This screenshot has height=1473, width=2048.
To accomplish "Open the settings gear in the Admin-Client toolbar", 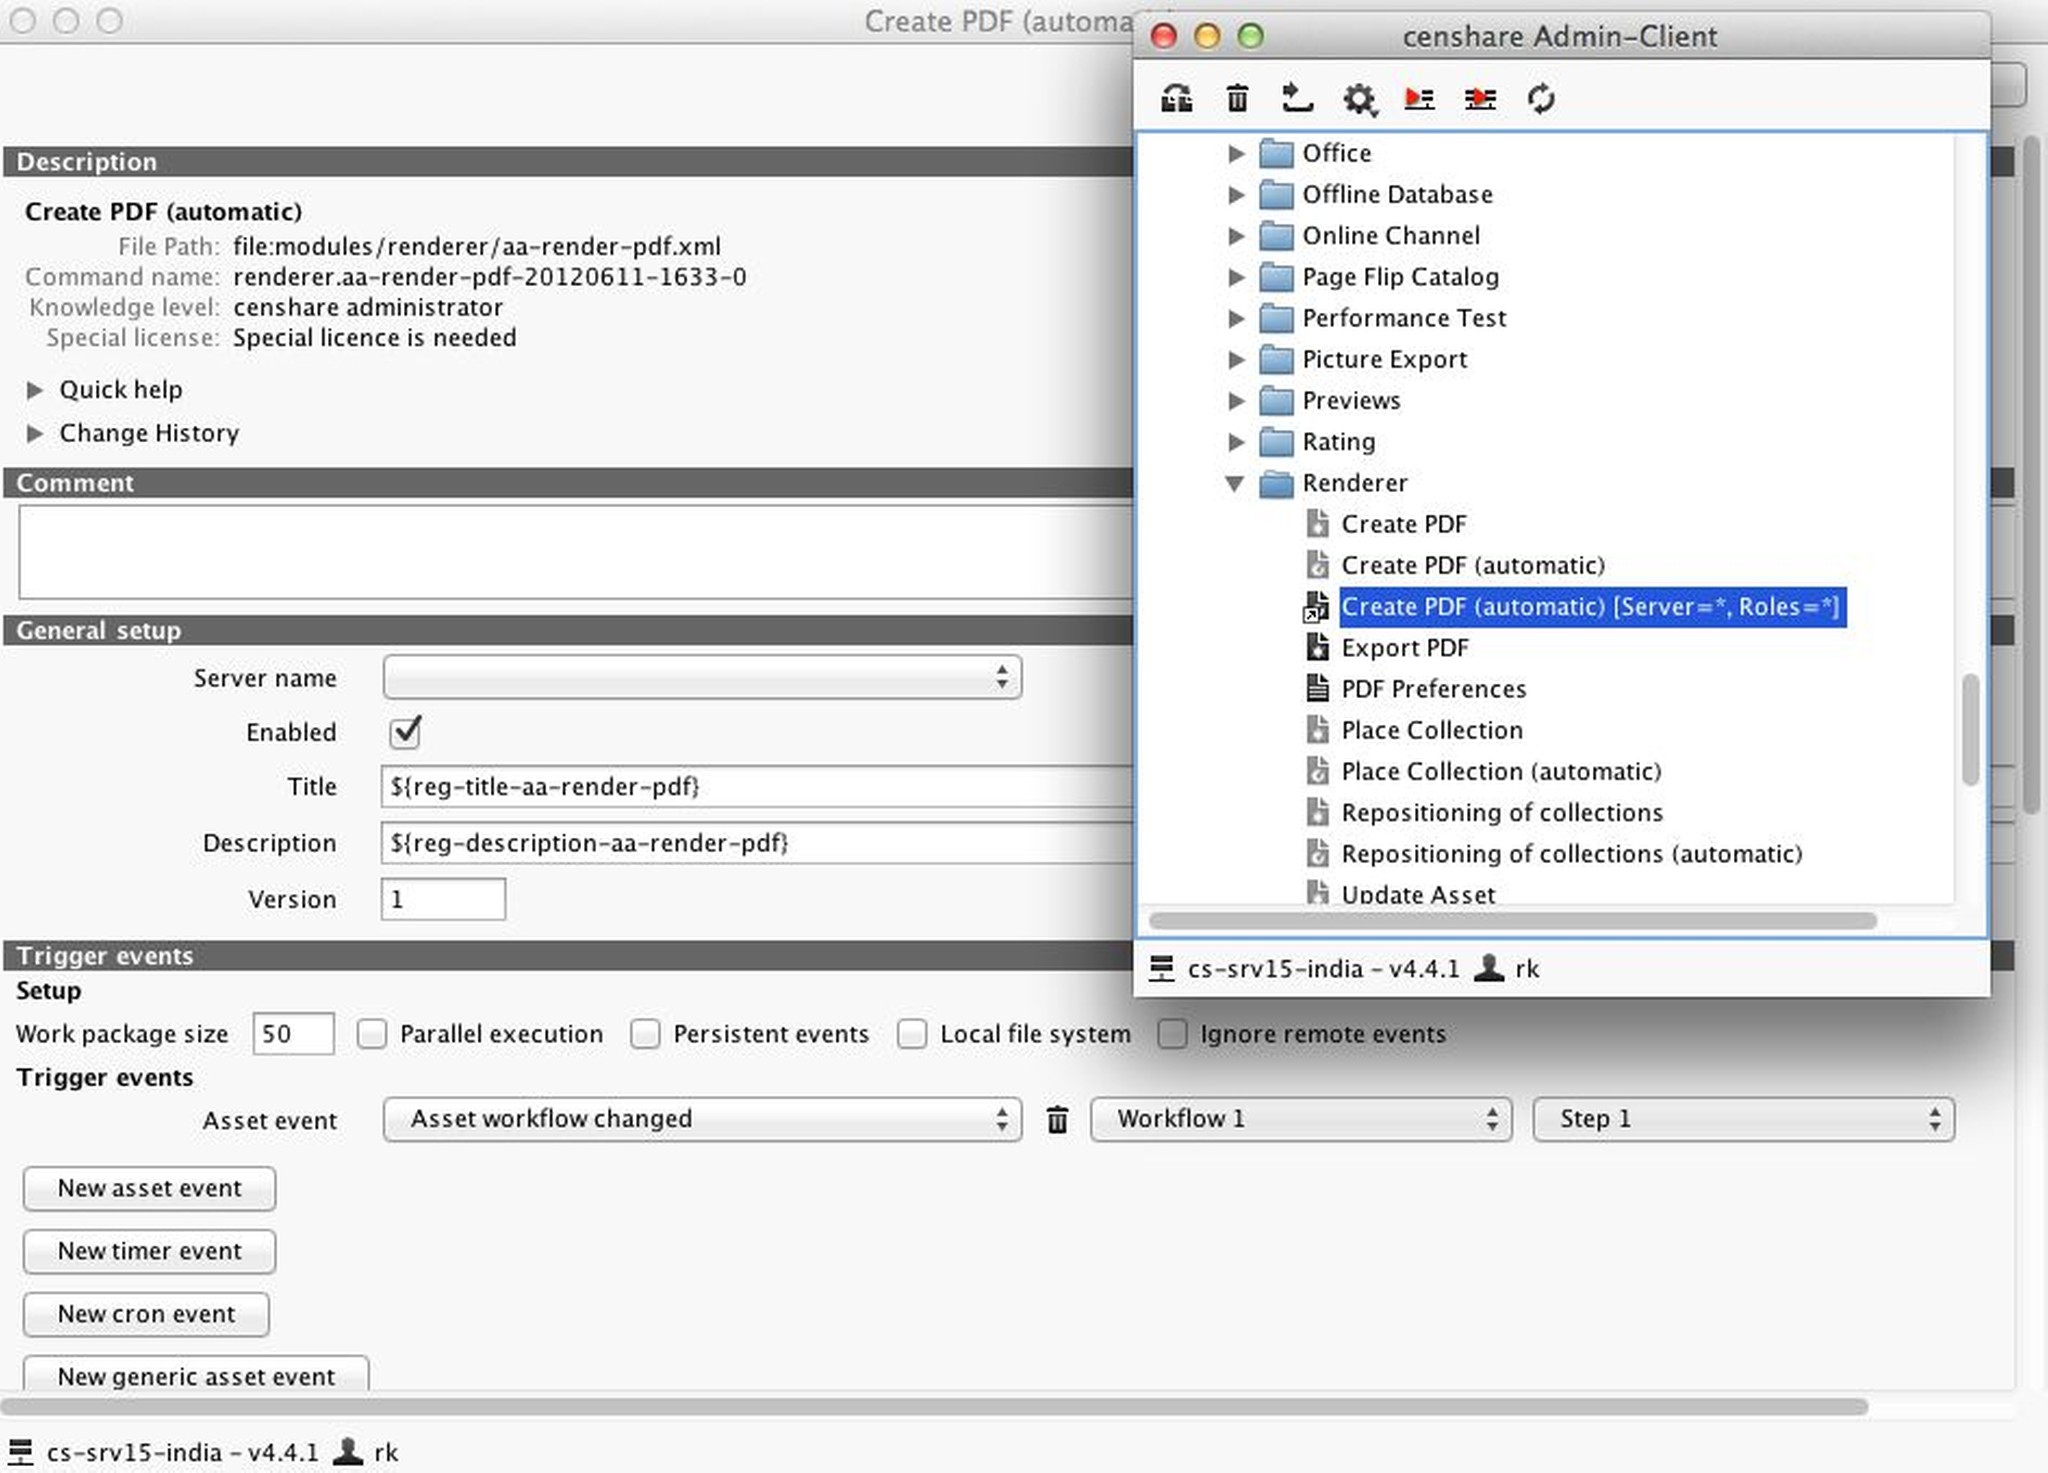I will pos(1360,99).
